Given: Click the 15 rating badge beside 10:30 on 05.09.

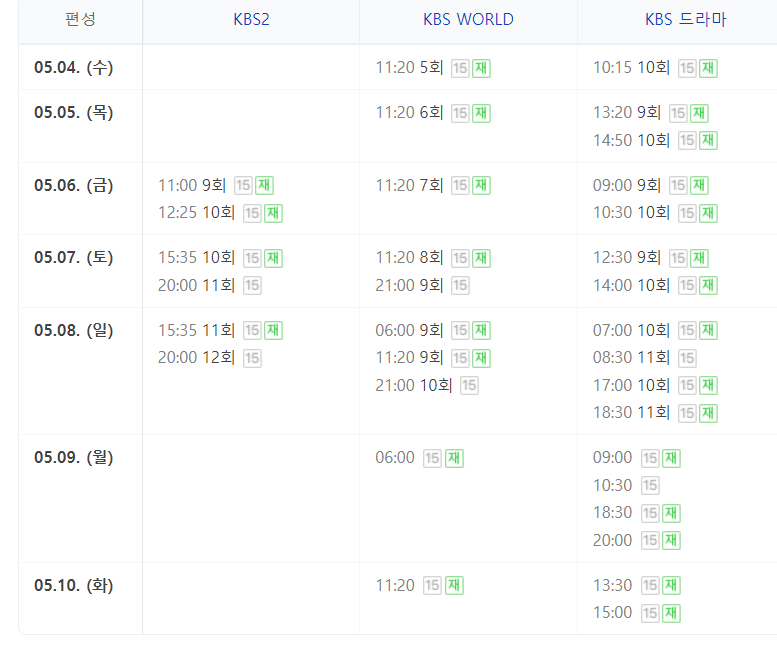Looking at the screenshot, I should (x=650, y=486).
